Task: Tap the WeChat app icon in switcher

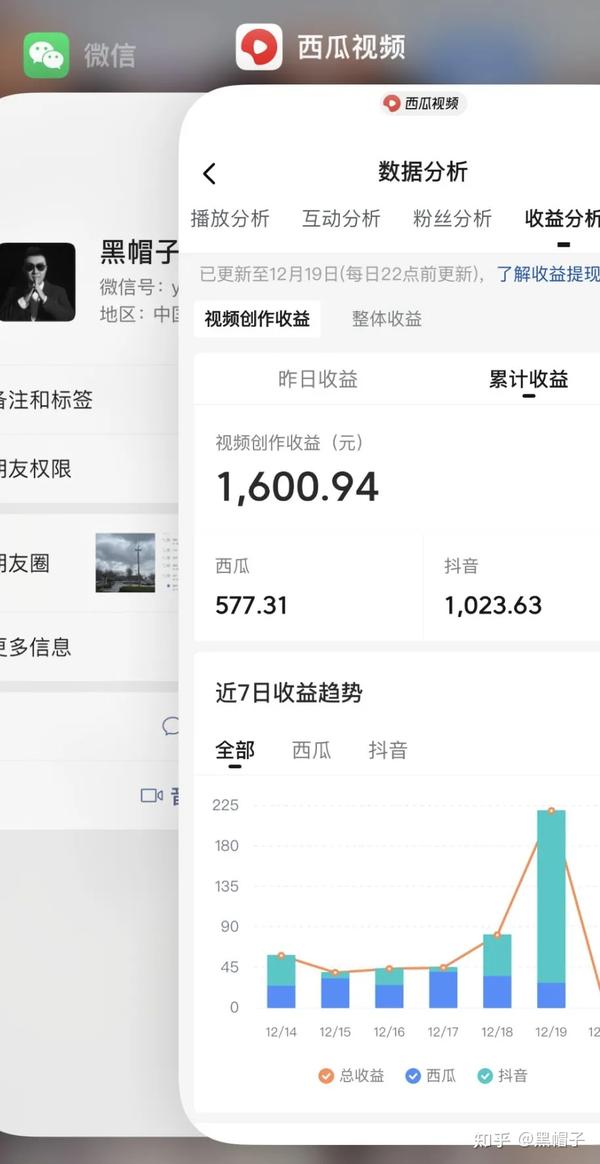Action: coord(46,56)
